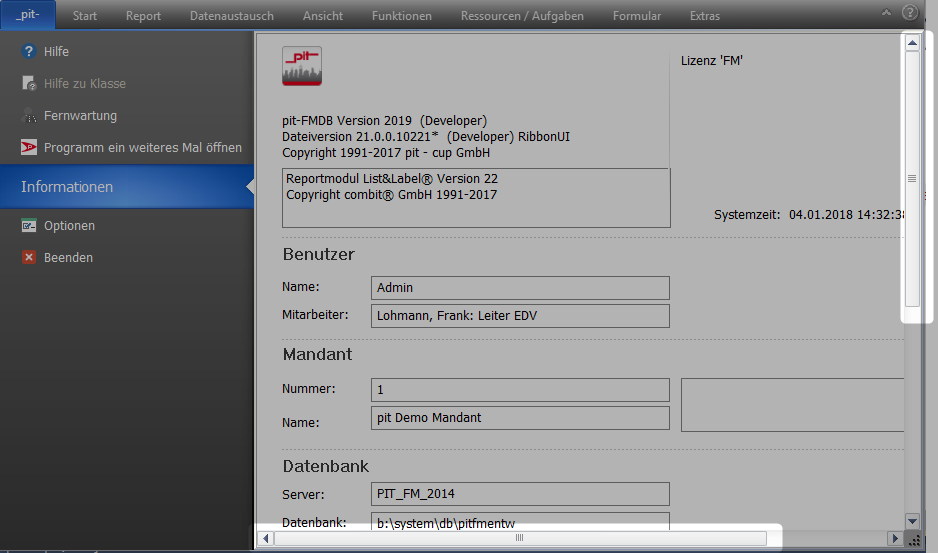Viewport: 938px width, 553px height.
Task: Click the vertical scrollbar thumb
Action: [x=912, y=178]
